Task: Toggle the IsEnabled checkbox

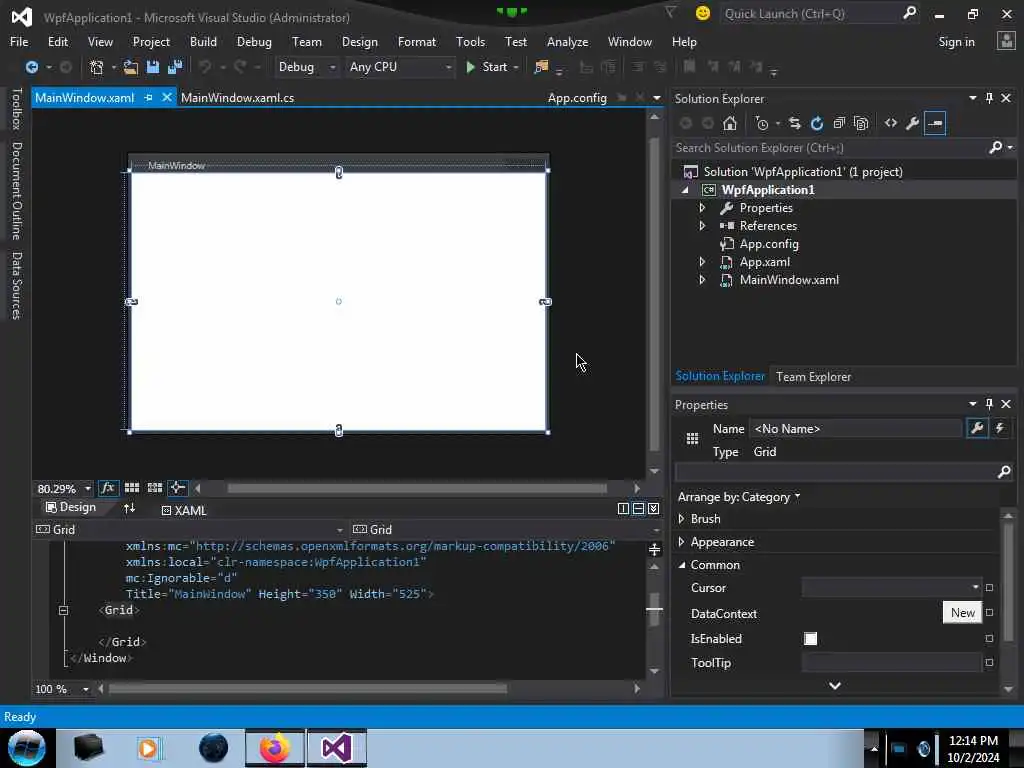Action: click(810, 639)
